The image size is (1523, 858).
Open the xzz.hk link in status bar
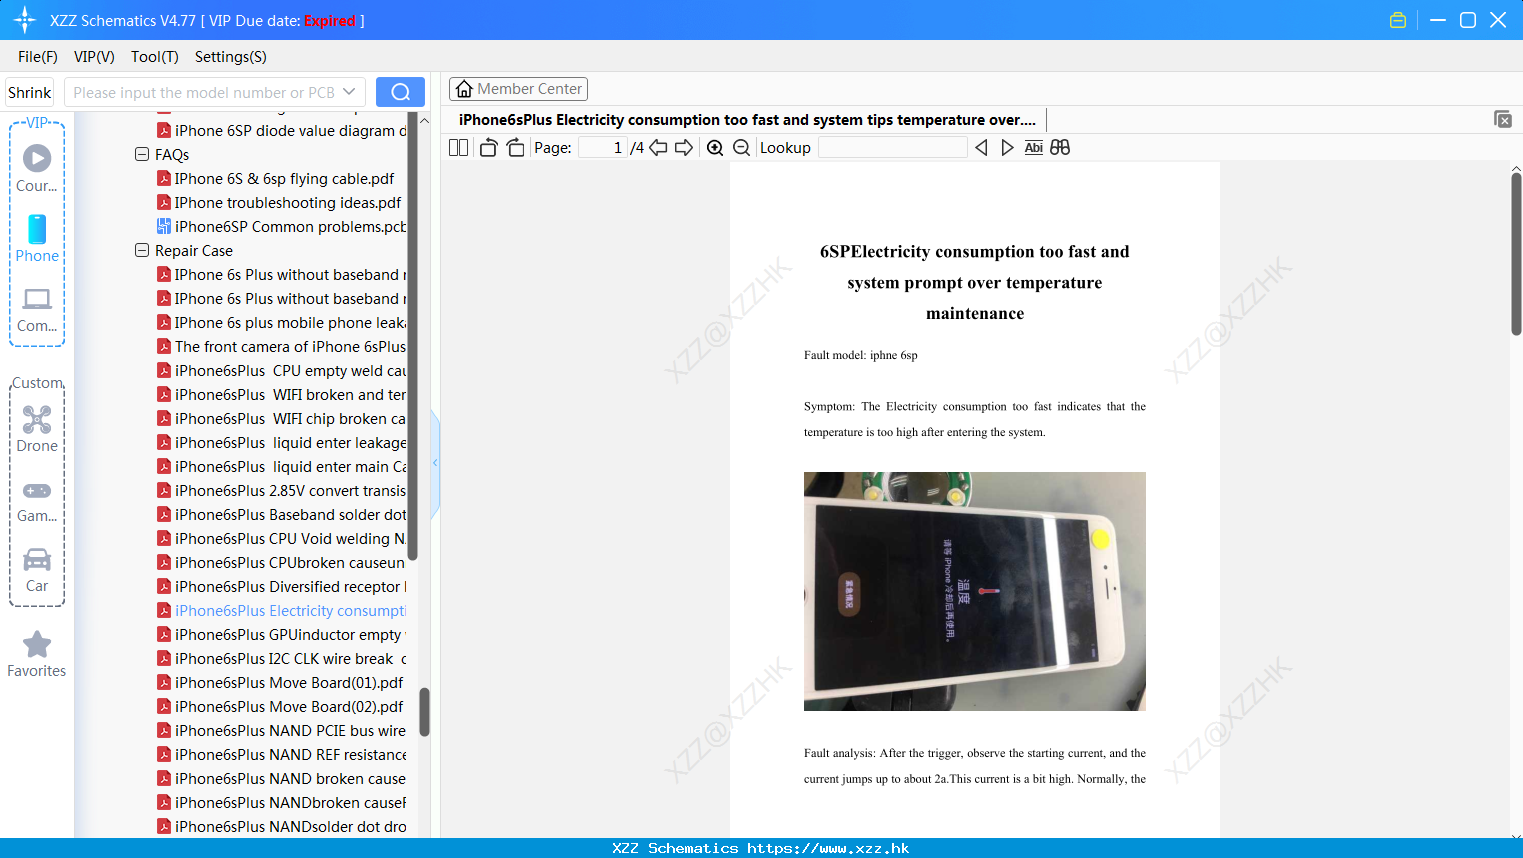click(828, 848)
